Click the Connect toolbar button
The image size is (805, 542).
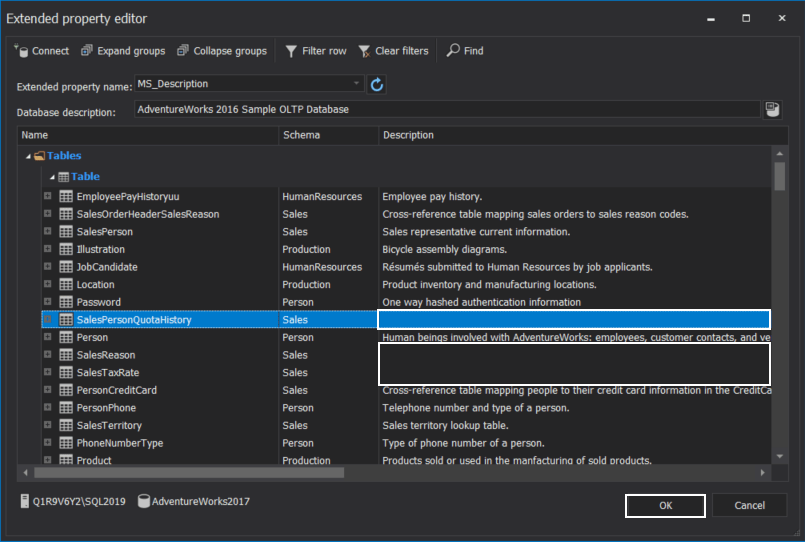click(42, 51)
